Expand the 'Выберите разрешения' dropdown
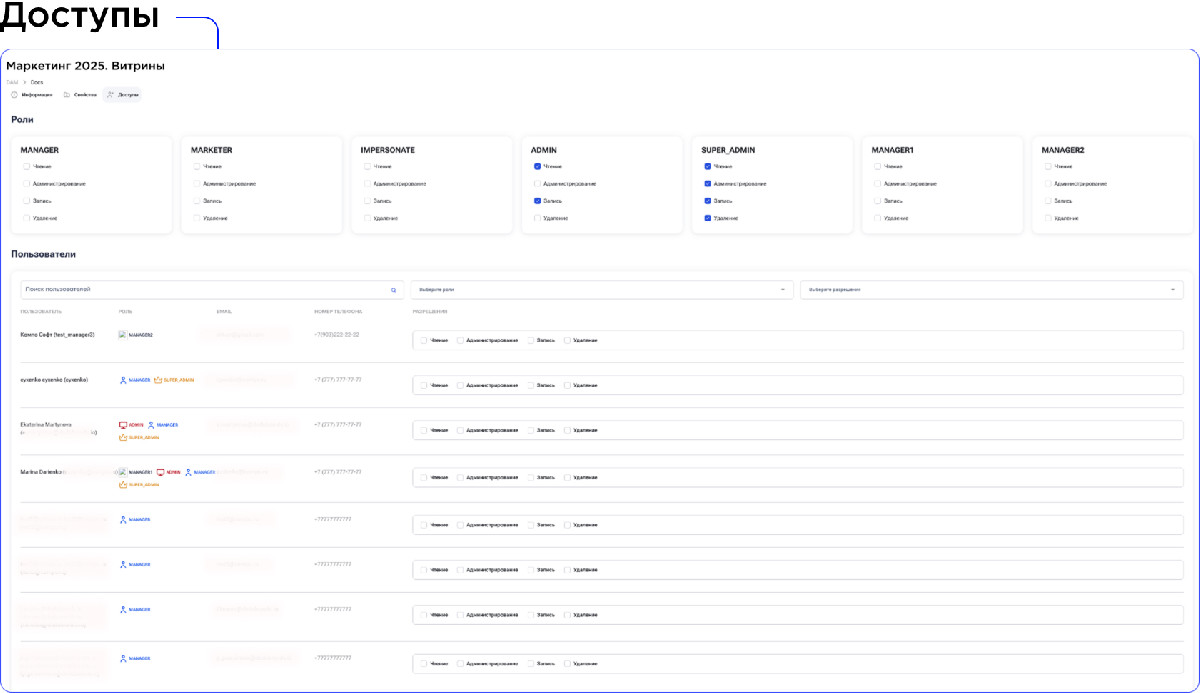 click(990, 290)
